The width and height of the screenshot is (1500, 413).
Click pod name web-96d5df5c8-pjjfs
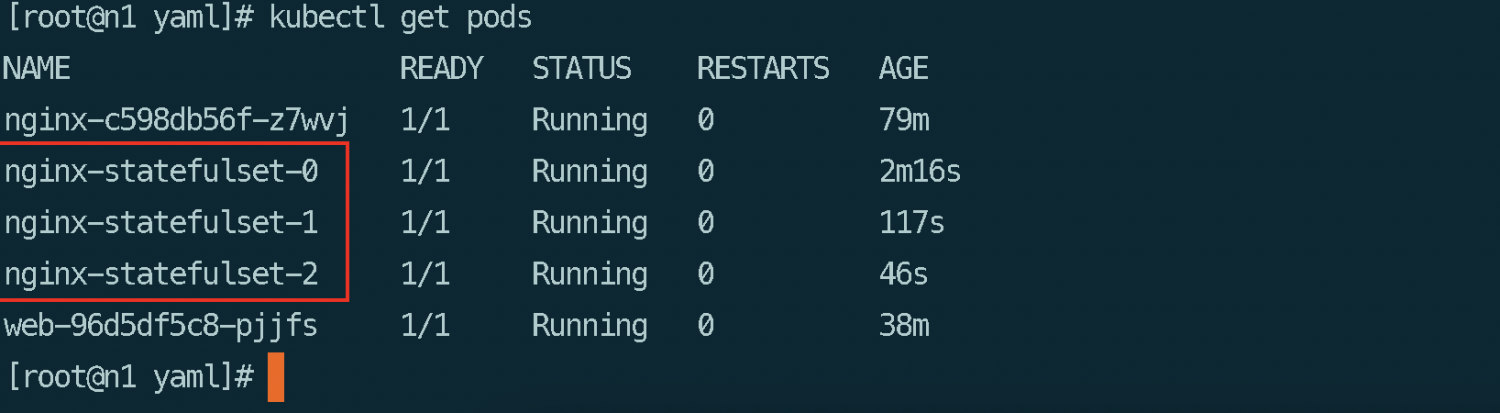[x=161, y=326]
